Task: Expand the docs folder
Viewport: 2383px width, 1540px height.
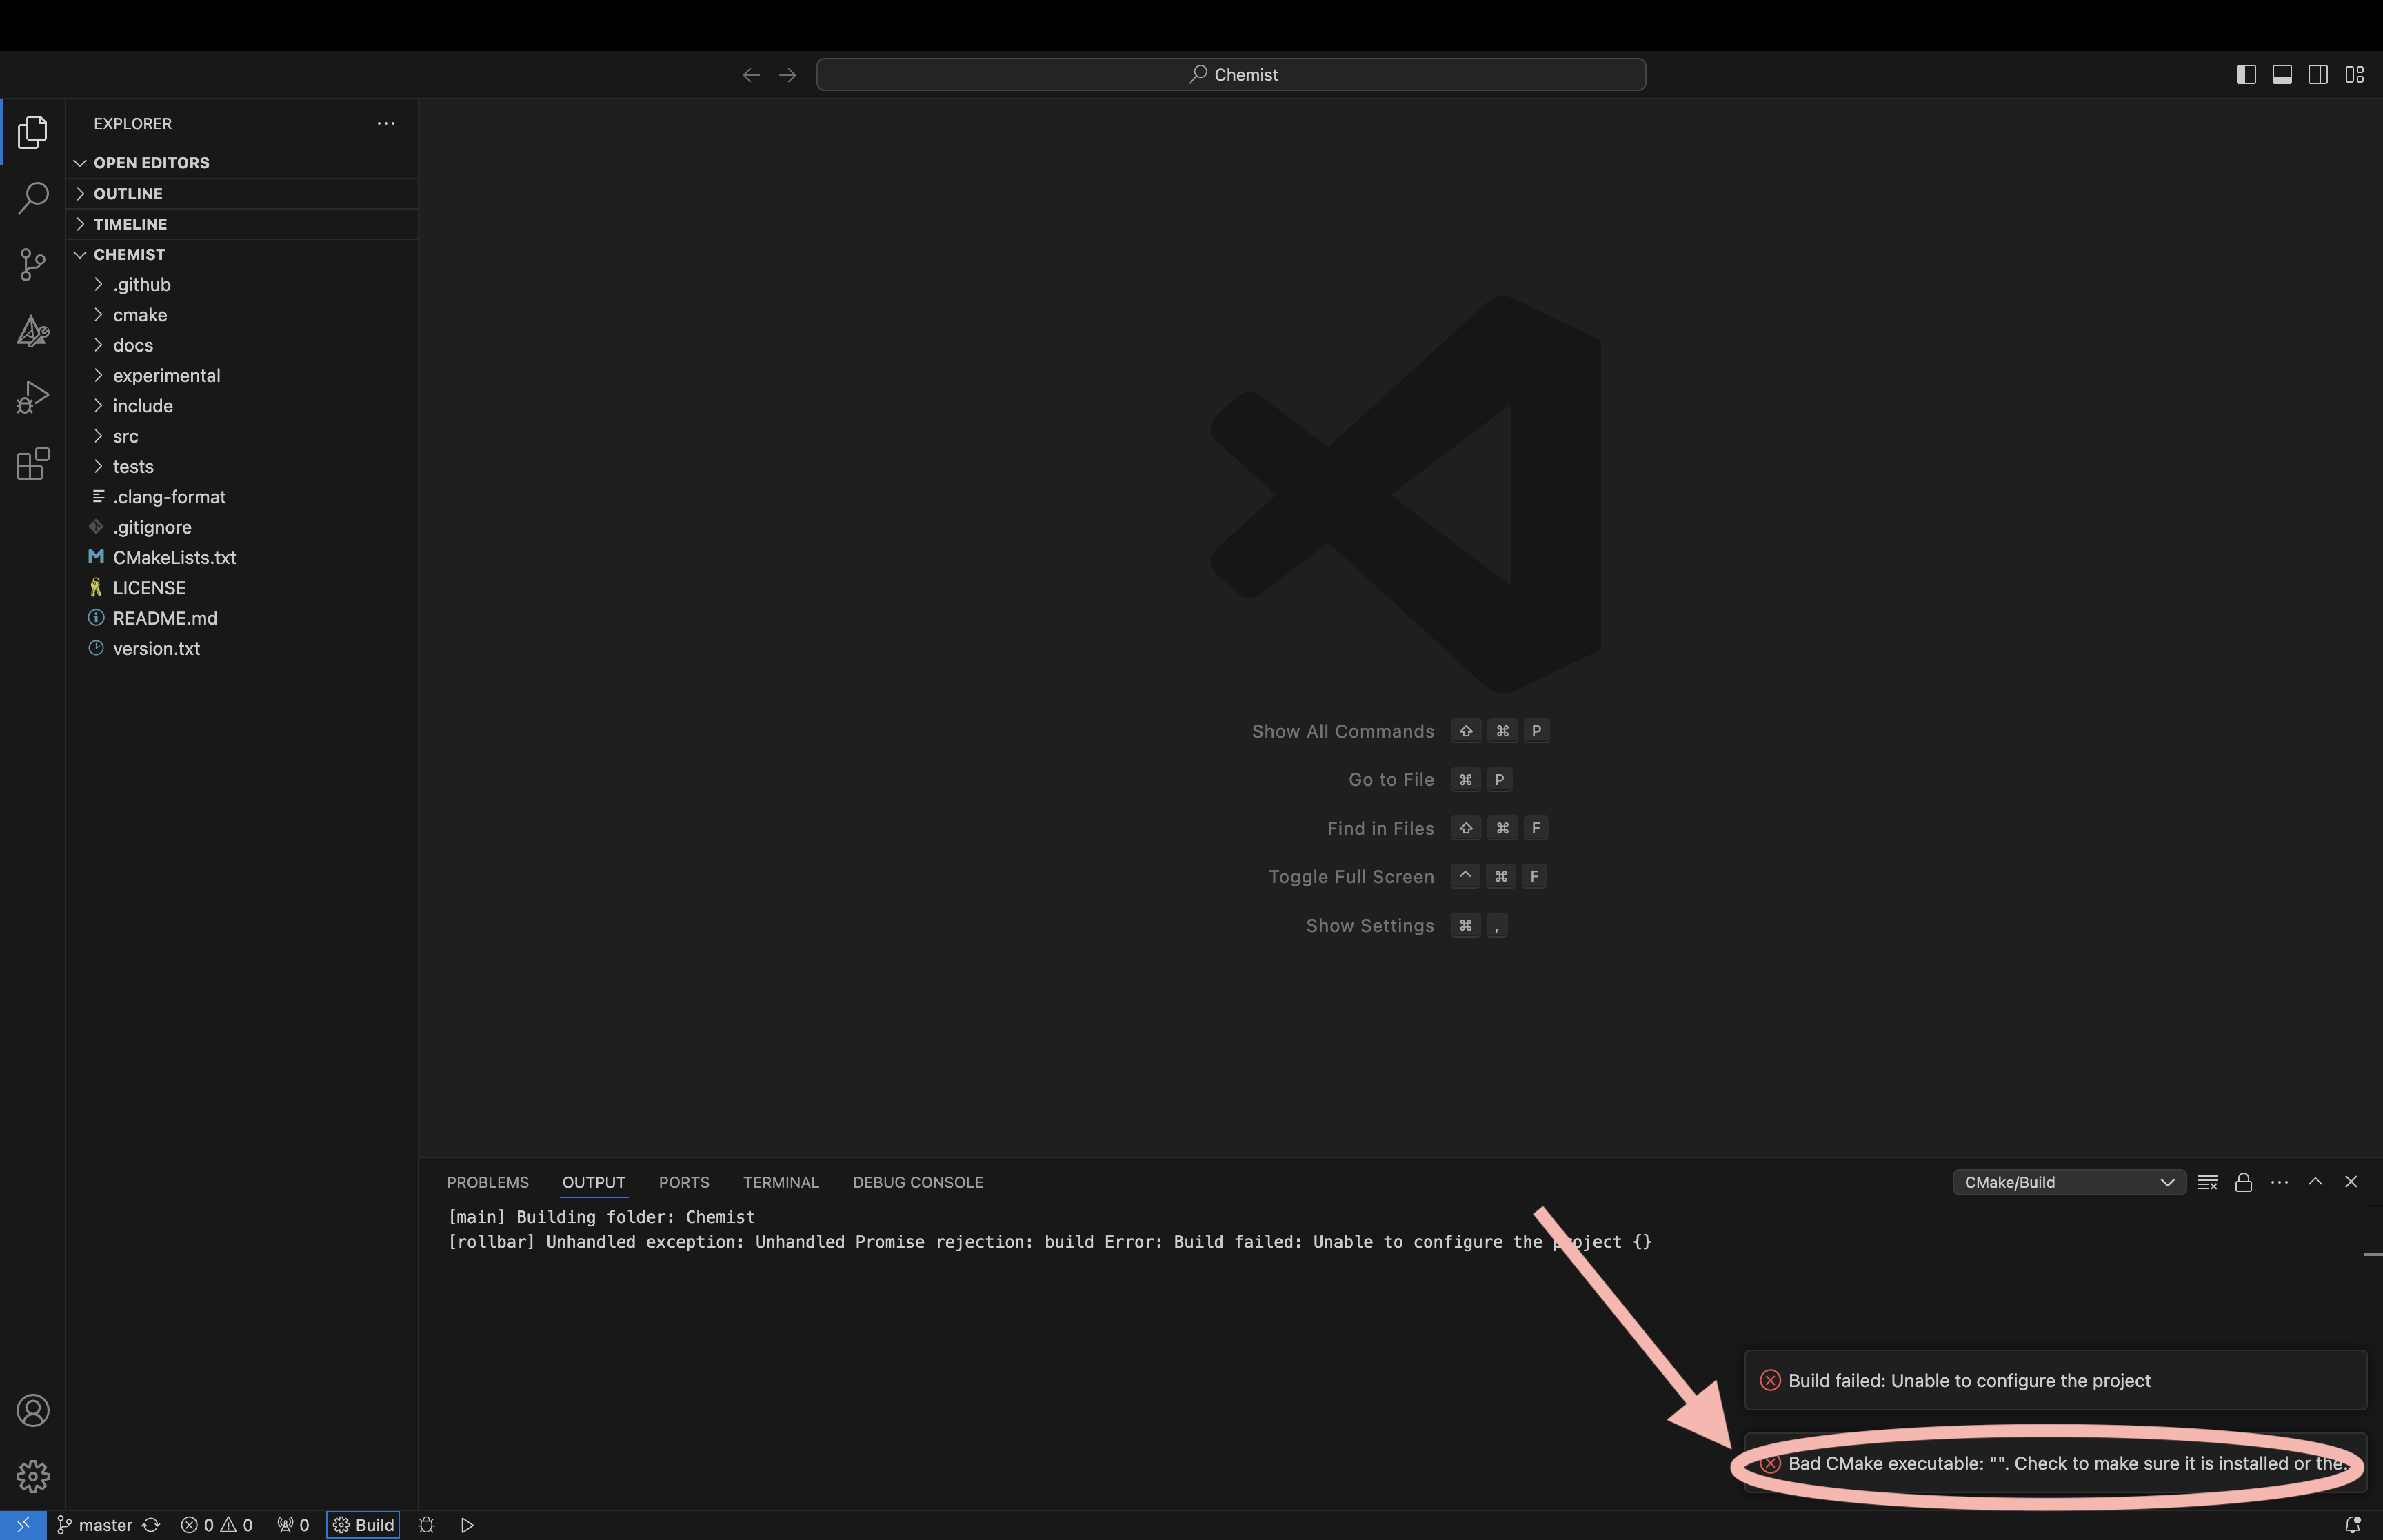Action: tap(242, 345)
